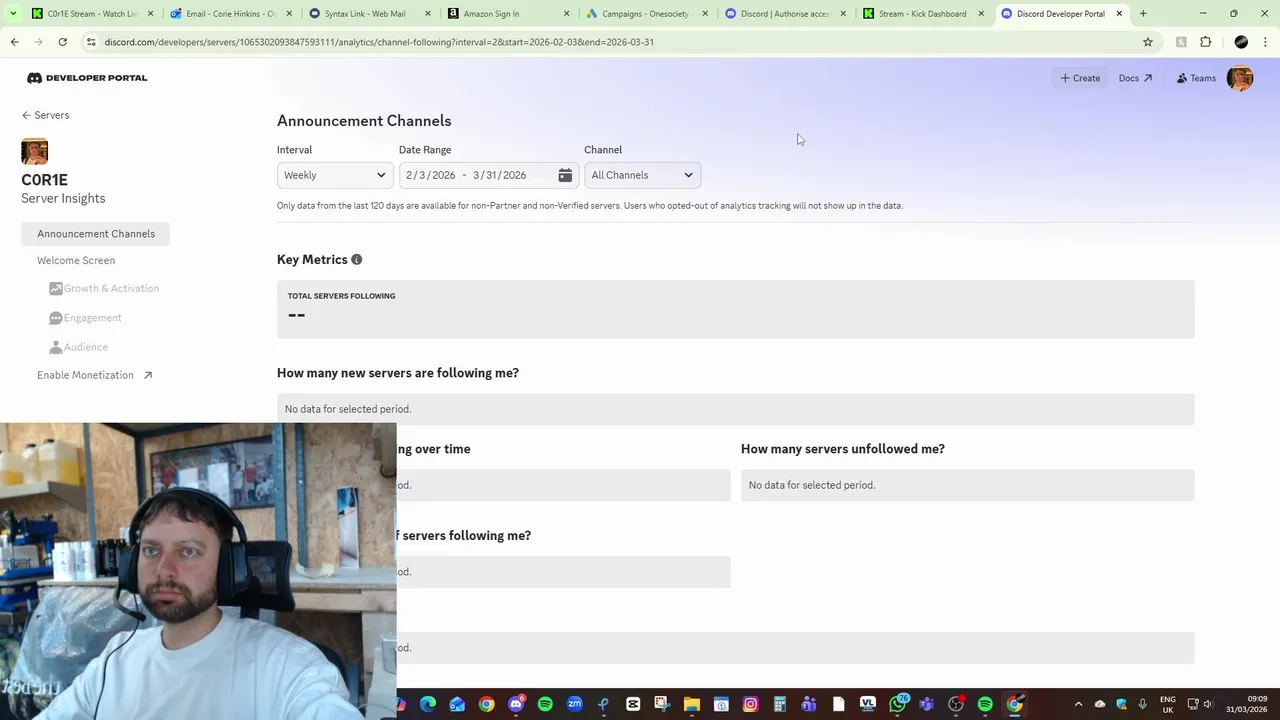1280x720 pixels.
Task: Open the Audience section in the sidebar
Action: tap(78, 347)
